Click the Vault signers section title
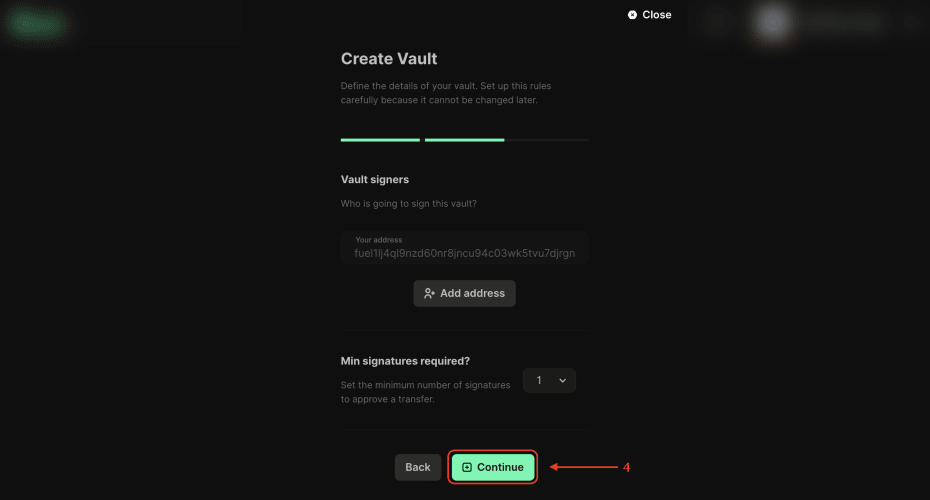930x500 pixels. (375, 180)
